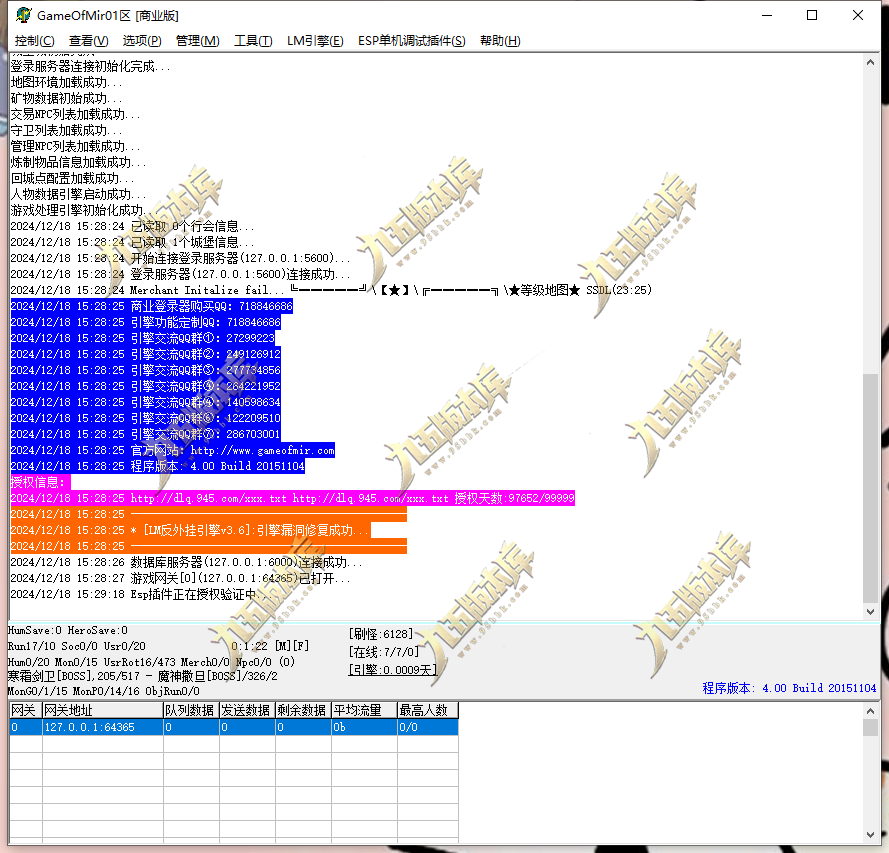This screenshot has width=889, height=853.
Task: Click the [刷怪:6128] status text
Action: (x=380, y=634)
